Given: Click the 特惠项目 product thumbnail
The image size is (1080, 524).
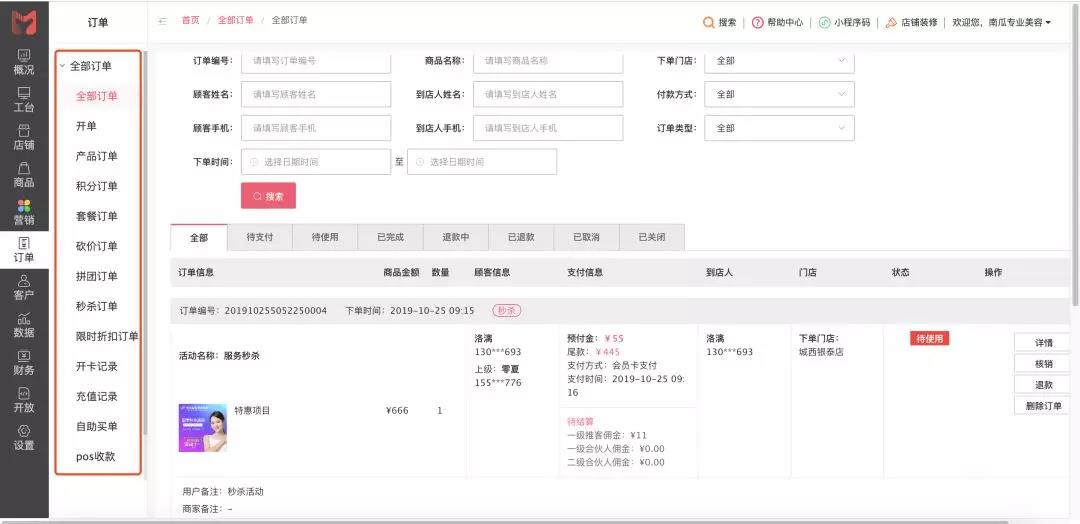Looking at the screenshot, I should point(202,428).
